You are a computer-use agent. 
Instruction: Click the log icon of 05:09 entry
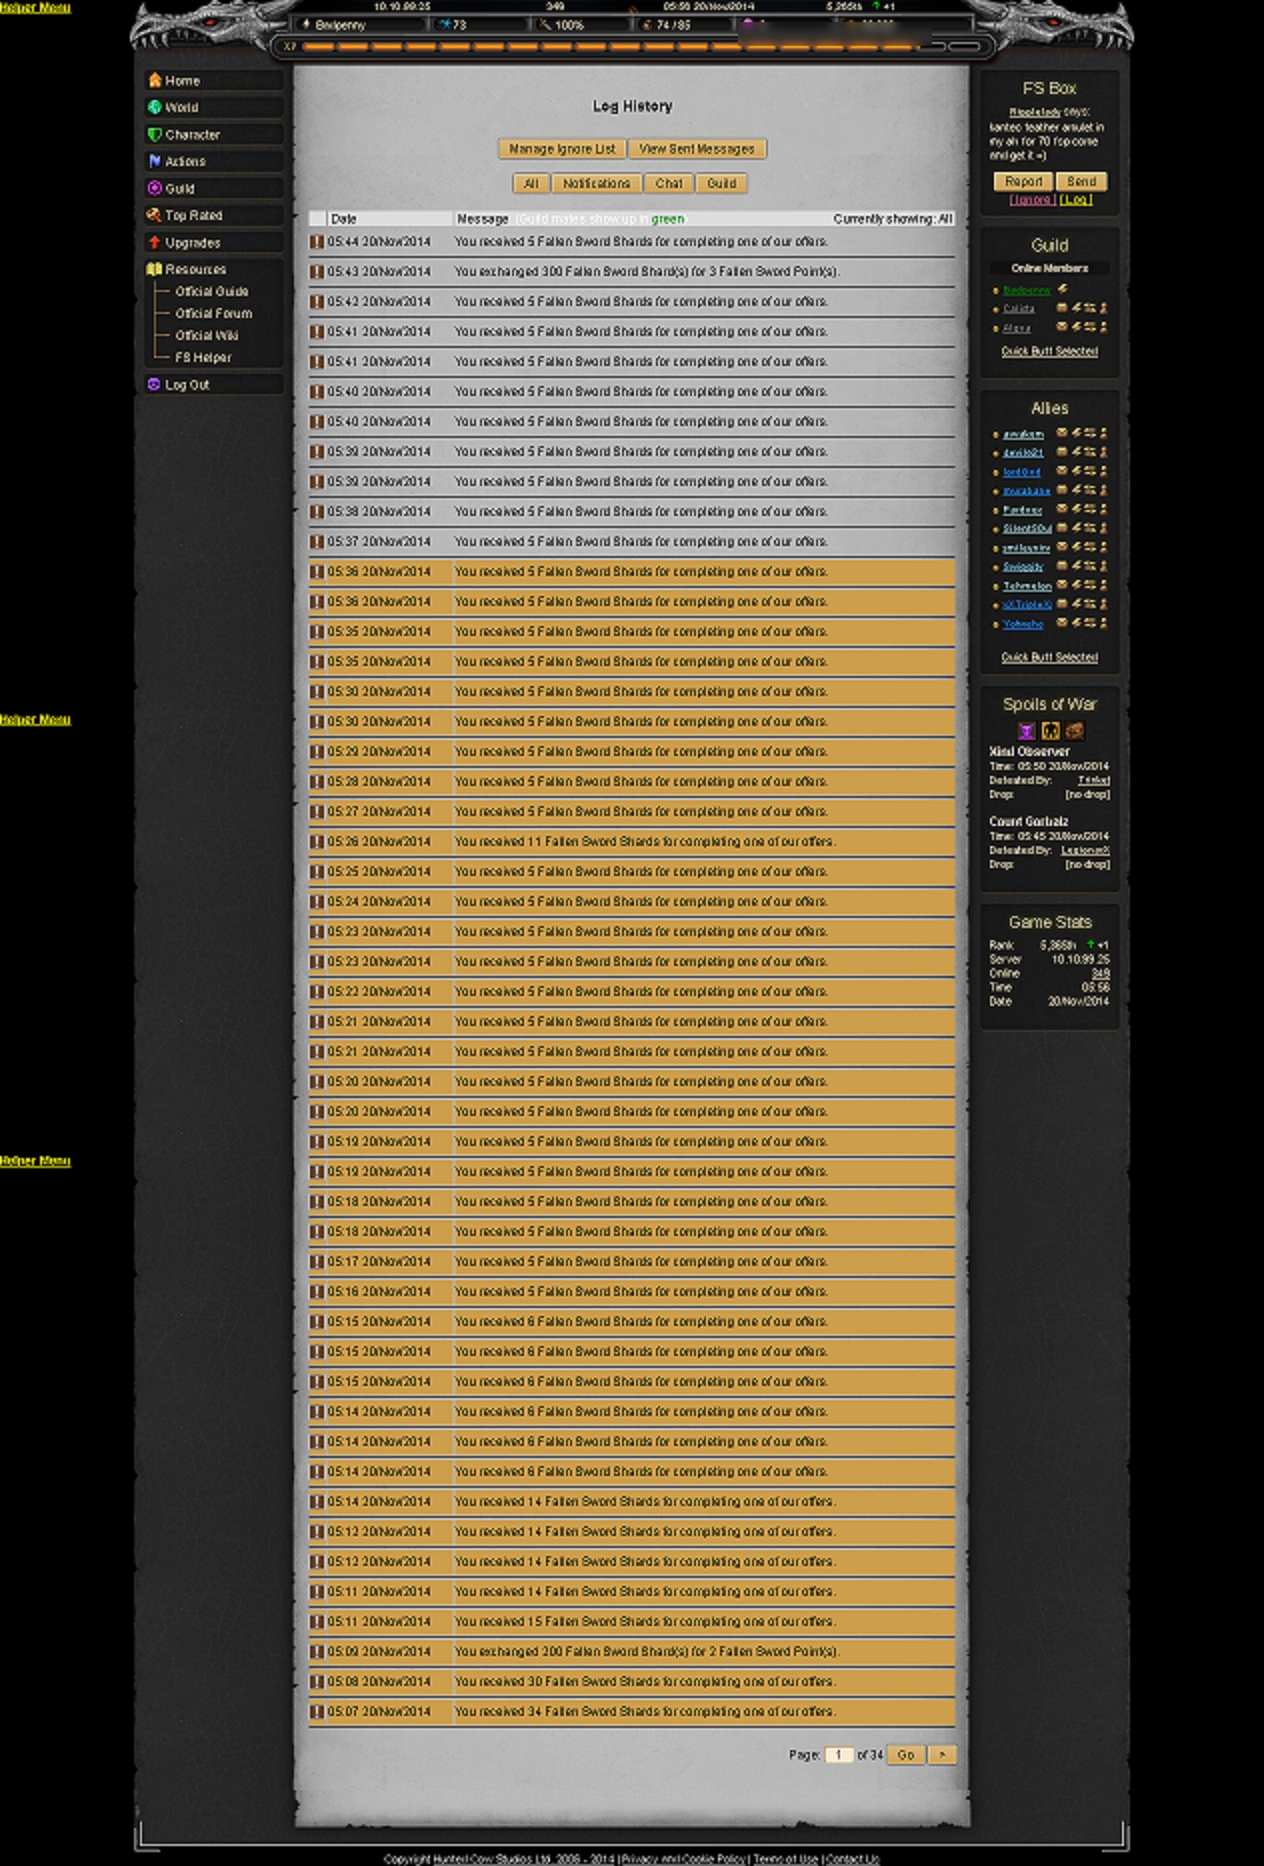pos(317,1652)
